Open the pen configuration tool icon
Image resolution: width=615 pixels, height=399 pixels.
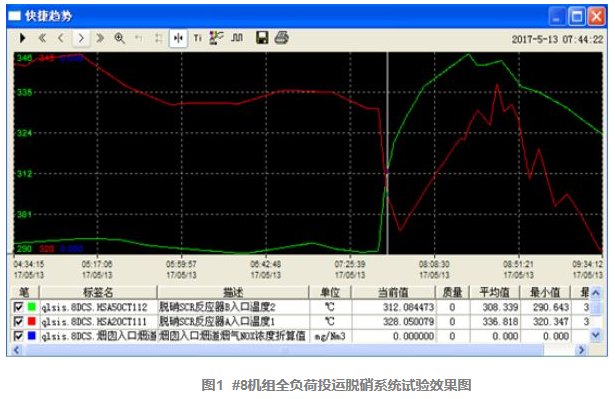click(x=217, y=38)
